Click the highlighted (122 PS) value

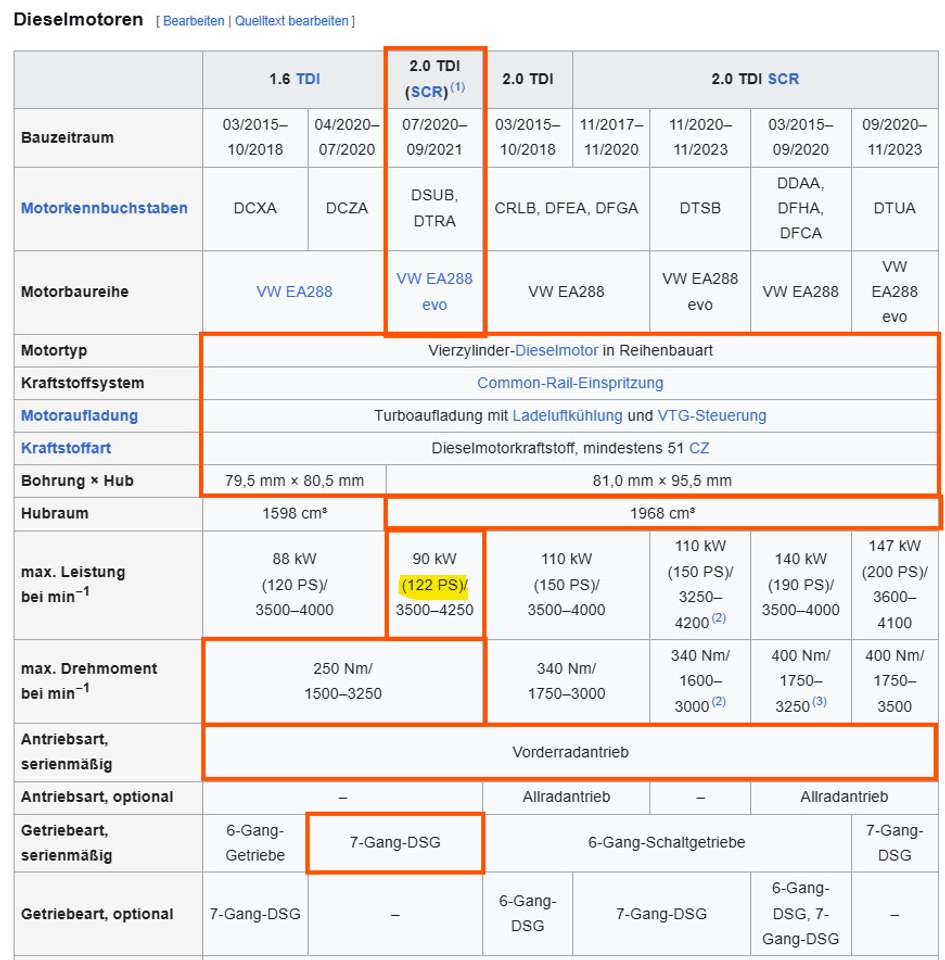434,585
